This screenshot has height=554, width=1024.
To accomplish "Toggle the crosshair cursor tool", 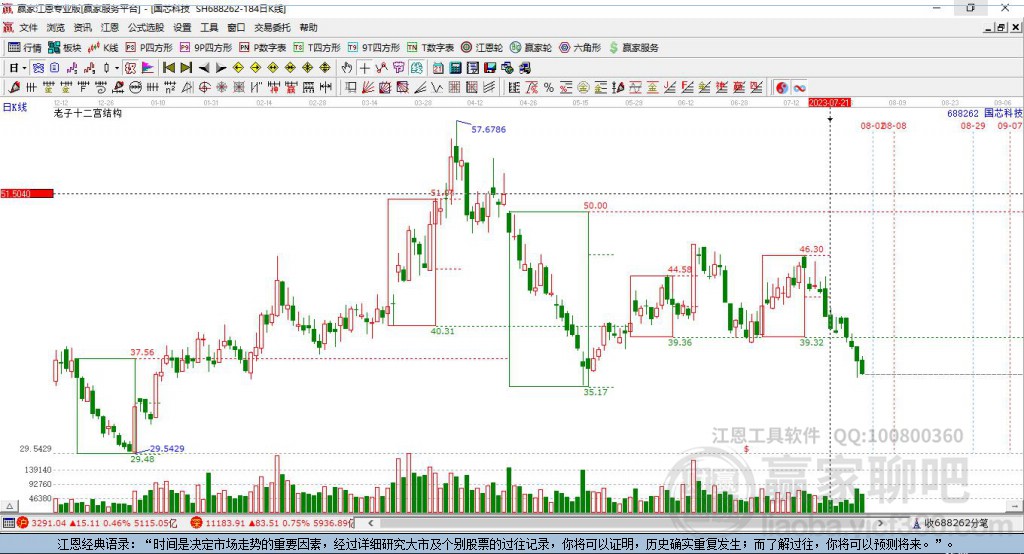I will click(364, 68).
